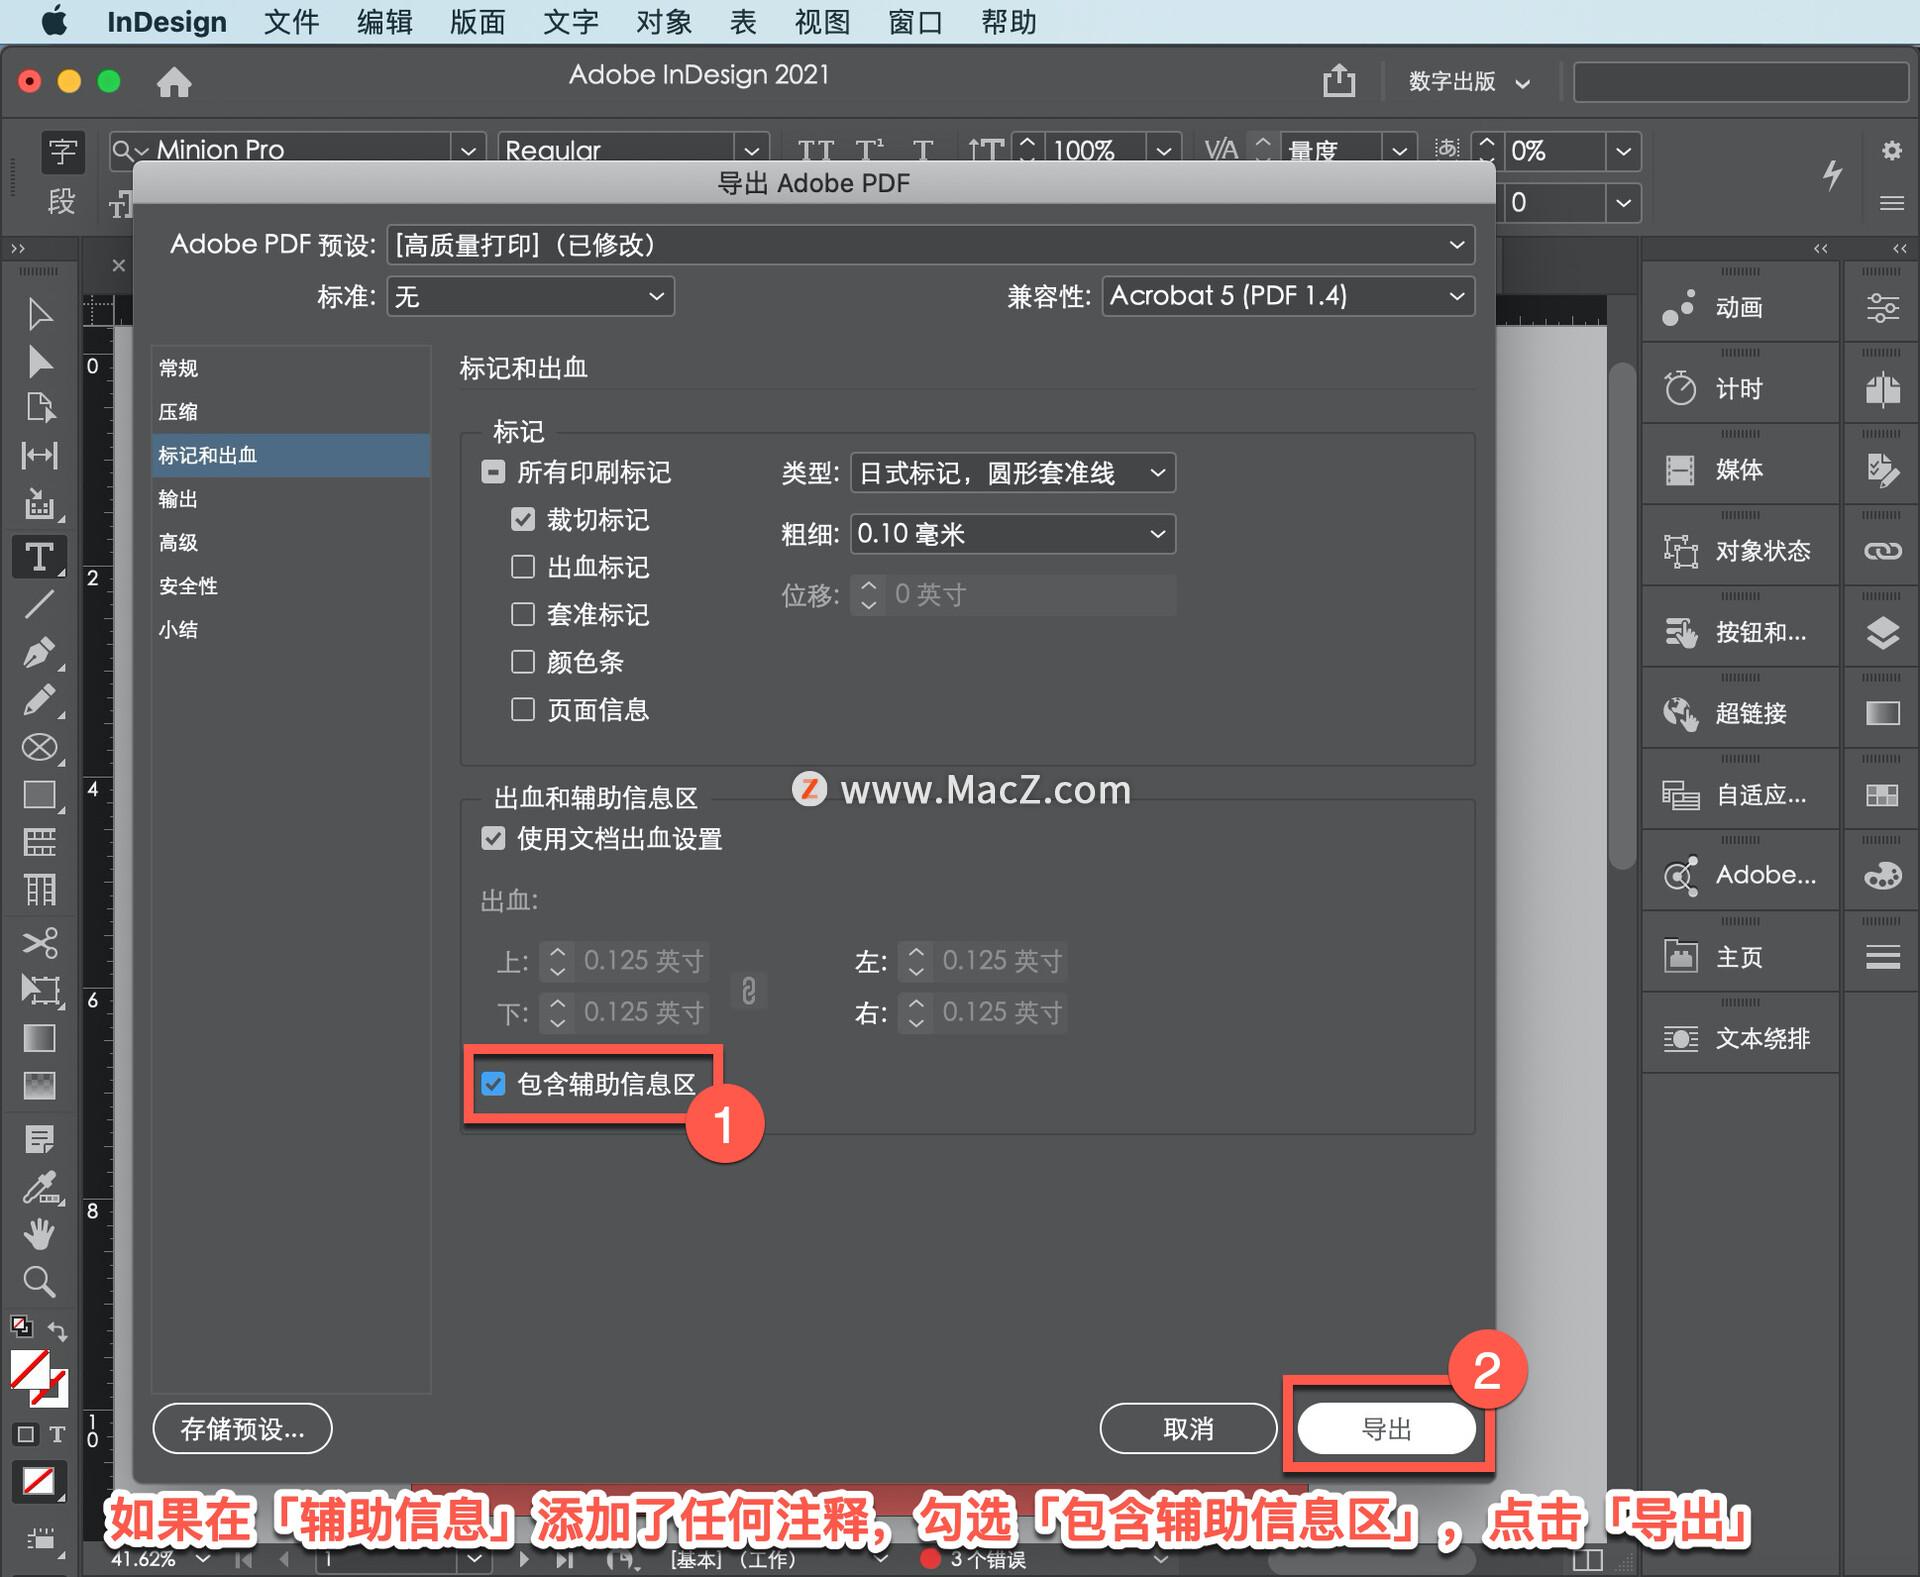Open the 文件 menu
1920x1577 pixels.
coord(291,22)
